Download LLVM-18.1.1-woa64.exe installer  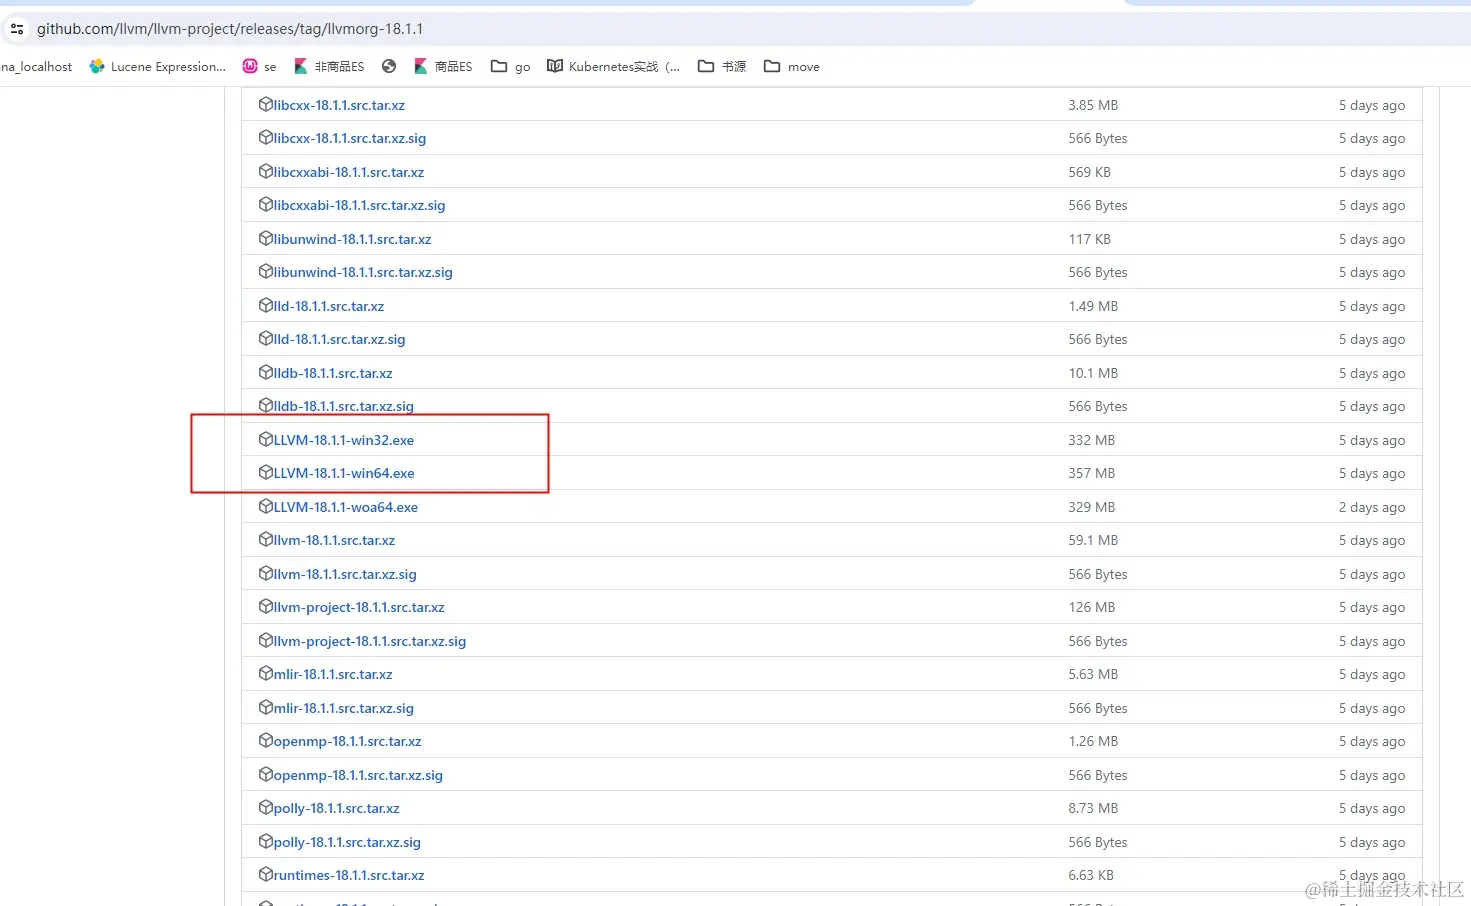click(x=346, y=507)
